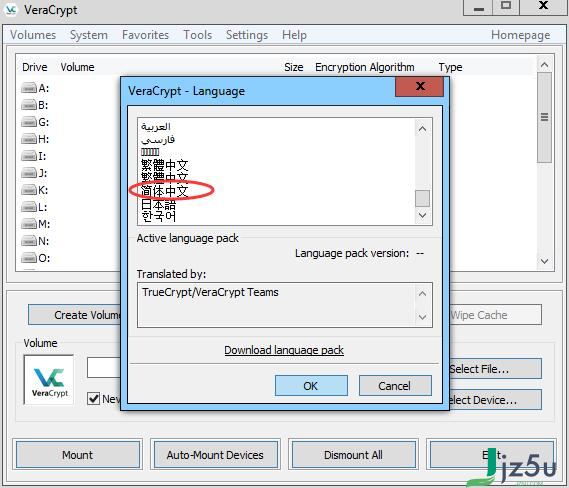Viewport: 569px width, 488px height.
Task: Select 简体中文 in the language list
Action: point(164,190)
